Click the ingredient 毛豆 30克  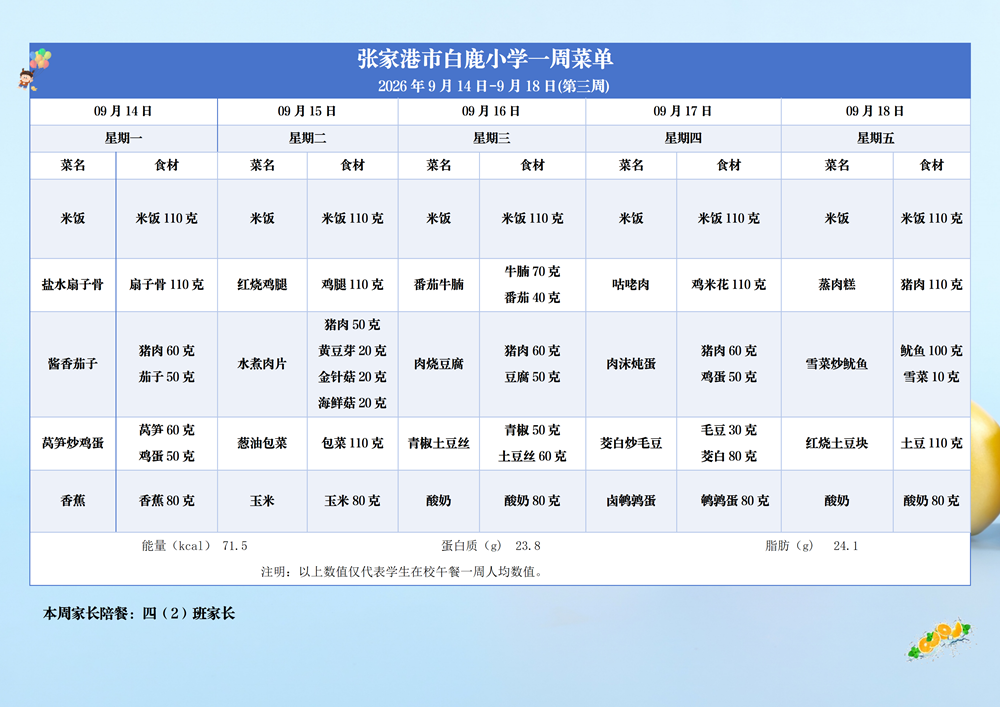point(729,430)
